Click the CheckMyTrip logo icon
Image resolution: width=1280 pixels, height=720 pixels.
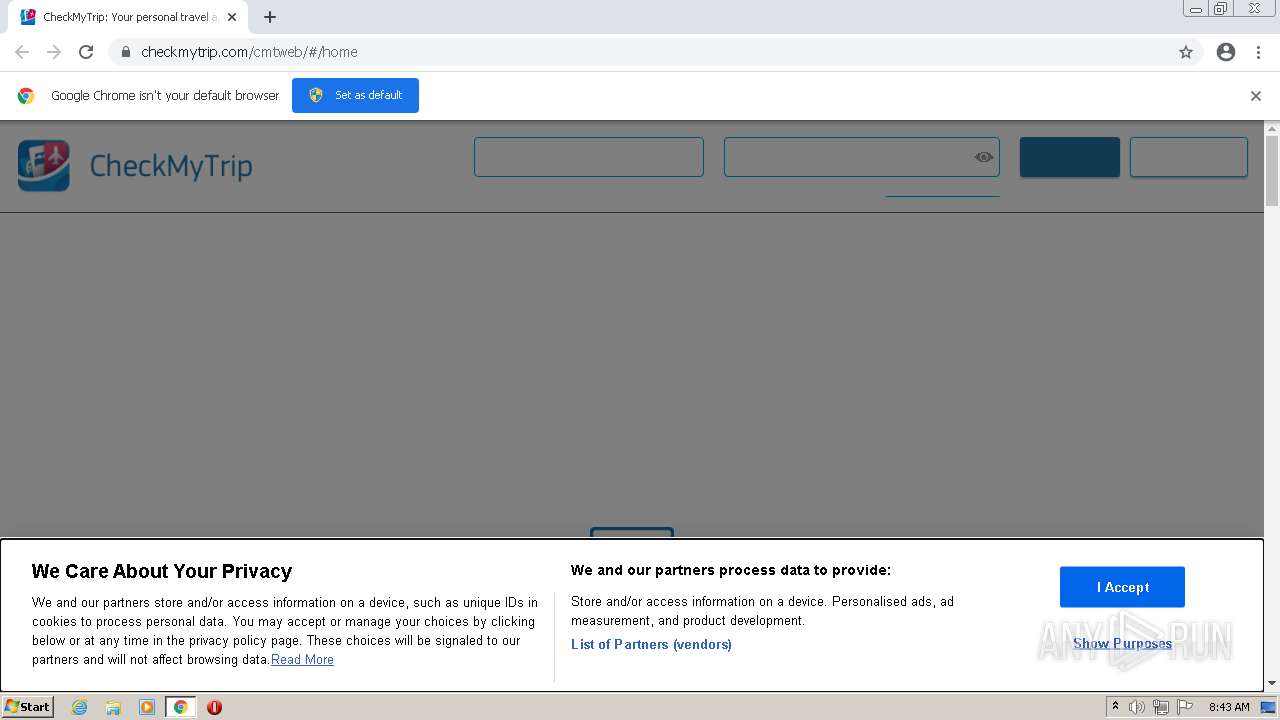(x=44, y=165)
